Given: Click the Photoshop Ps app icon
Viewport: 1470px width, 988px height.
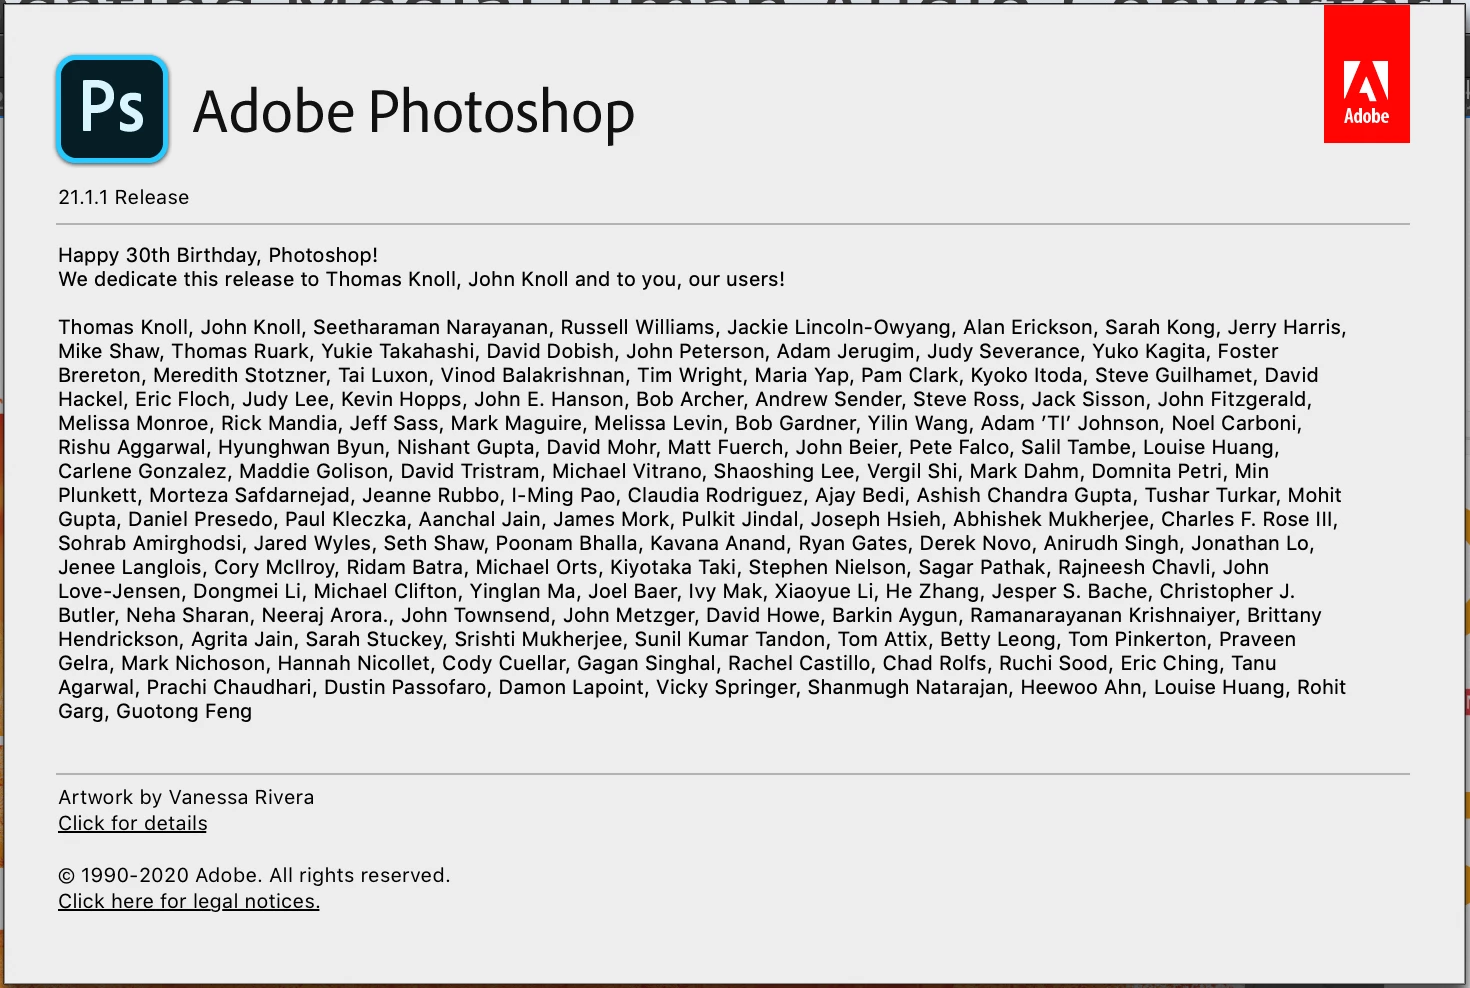Looking at the screenshot, I should pos(112,109).
